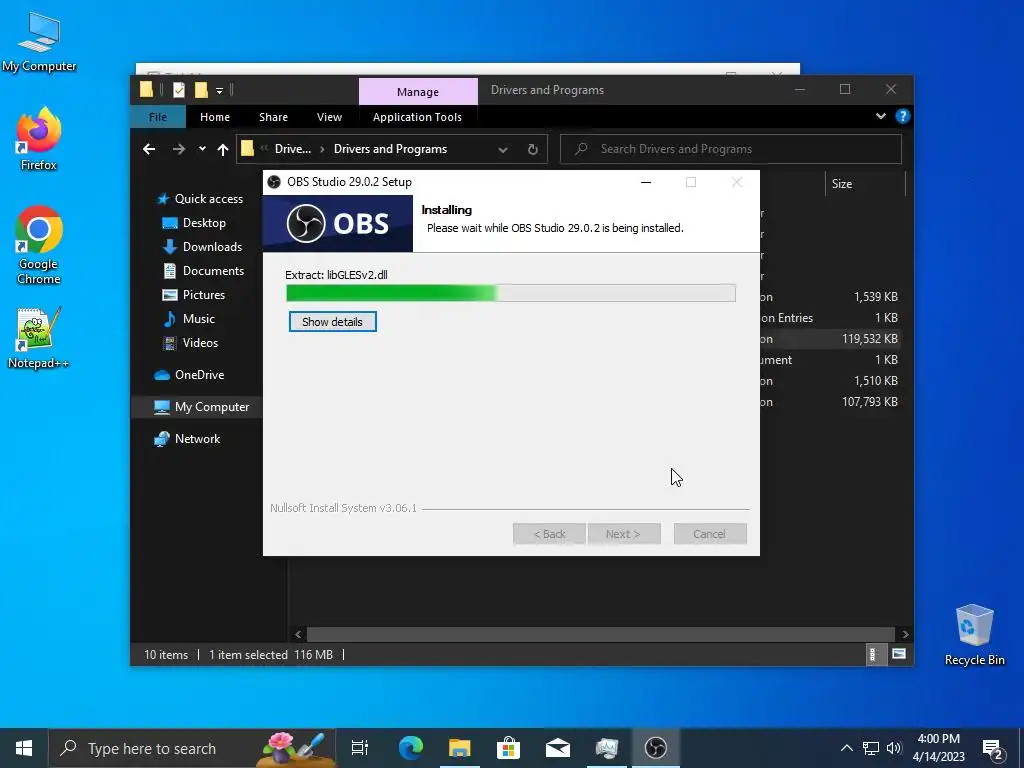This screenshot has height=768, width=1024.
Task: Click the Size column header
Action: (x=864, y=184)
